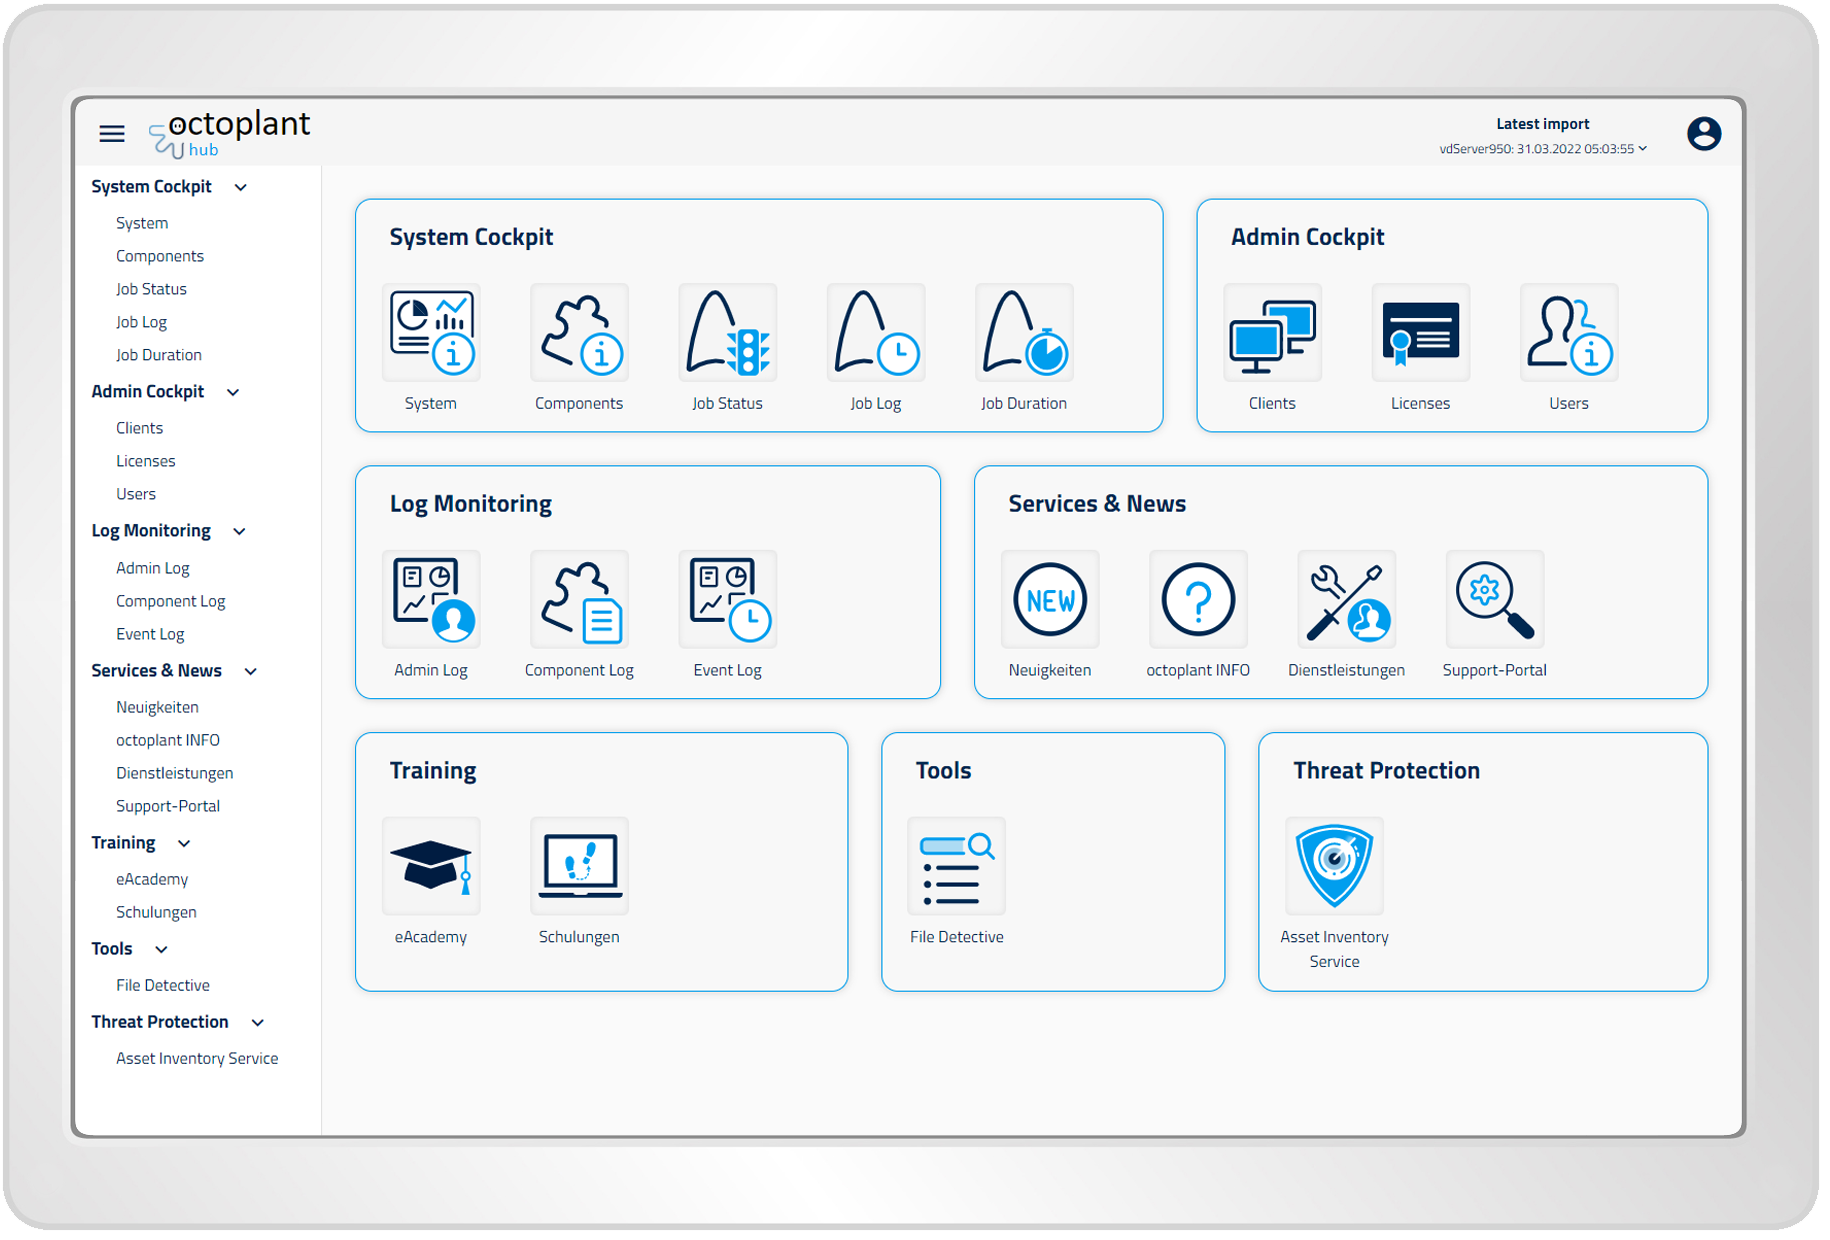Open the Asset Inventory Service shield tile
The height and width of the screenshot is (1240, 1830).
point(1334,866)
